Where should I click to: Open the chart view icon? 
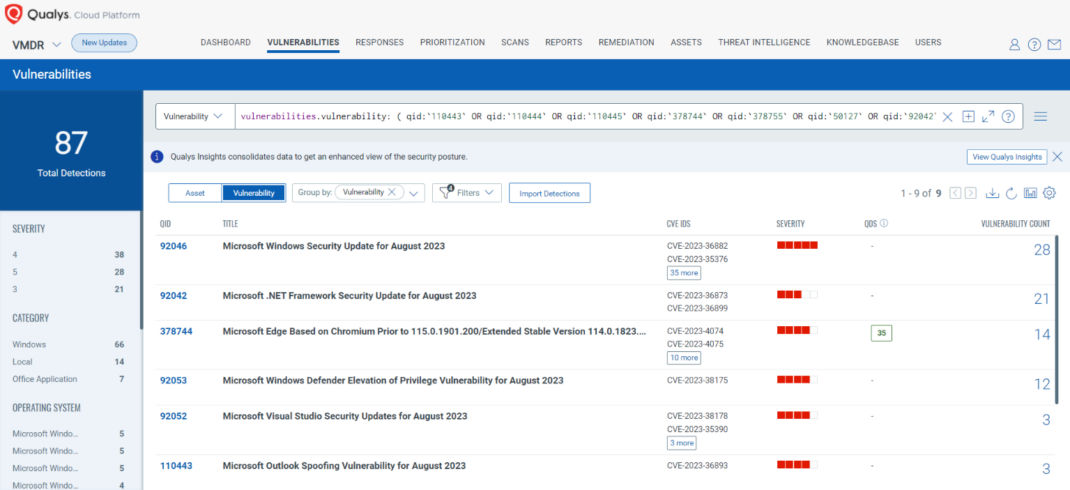(x=1030, y=193)
